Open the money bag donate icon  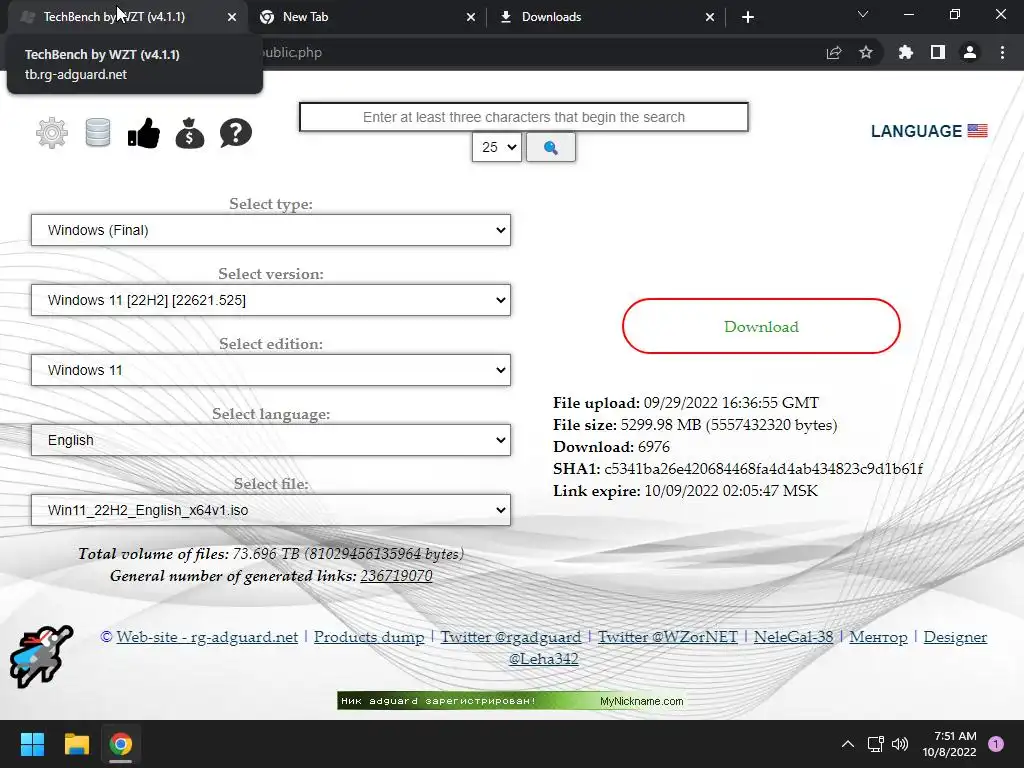[189, 133]
